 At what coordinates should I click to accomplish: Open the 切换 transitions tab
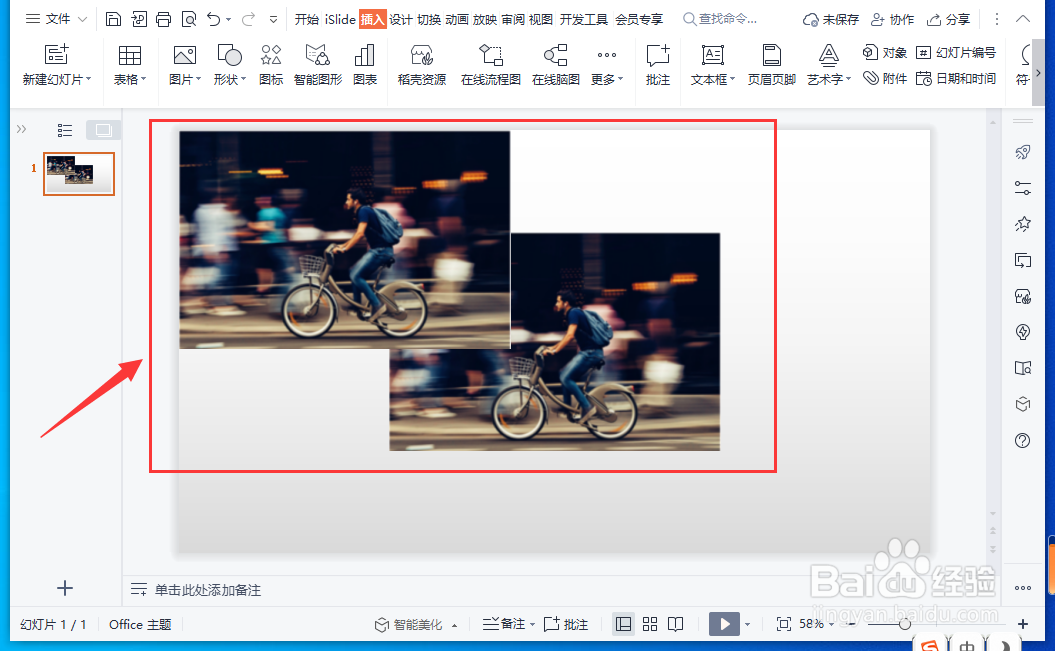[x=429, y=20]
